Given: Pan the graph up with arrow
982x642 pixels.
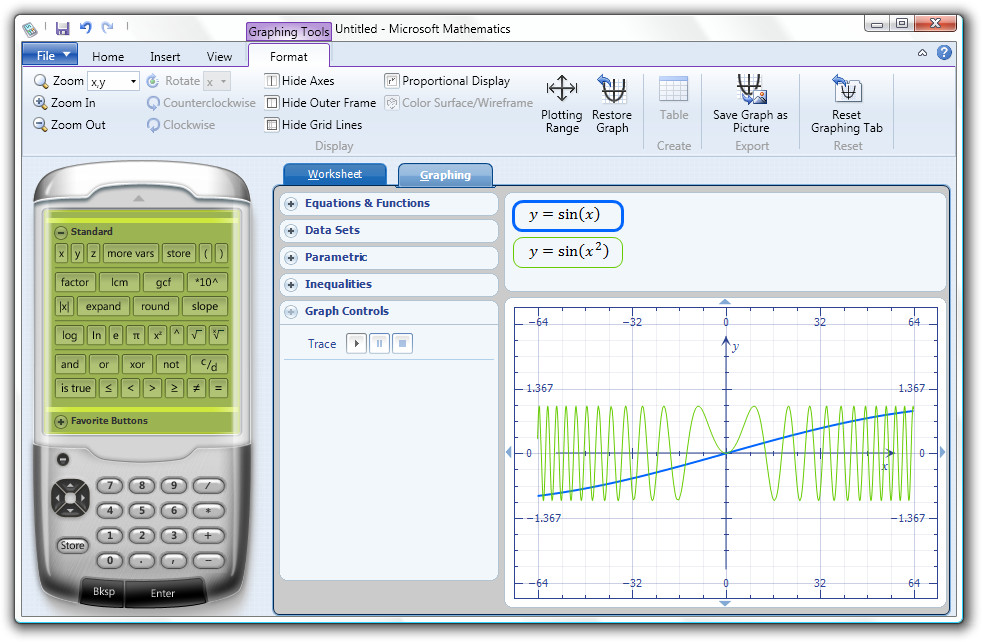Looking at the screenshot, I should pos(725,302).
